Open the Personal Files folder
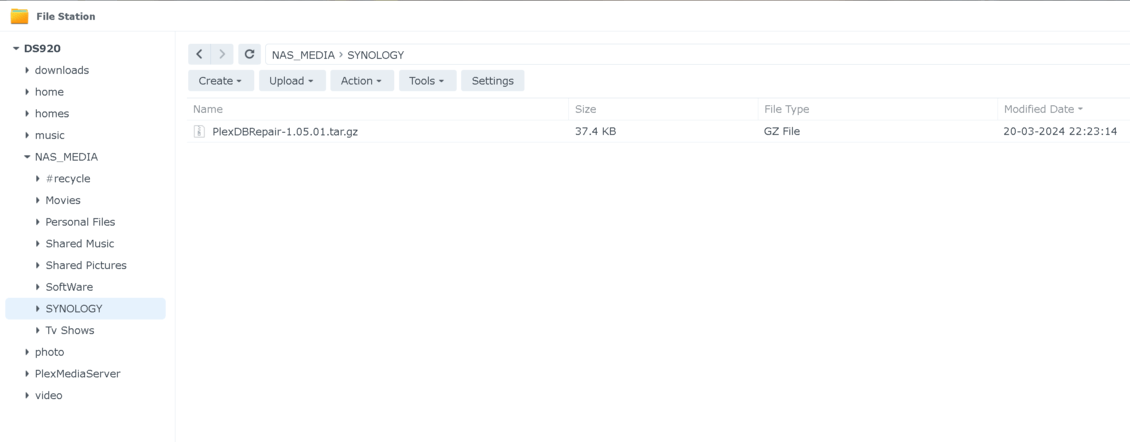 80,221
